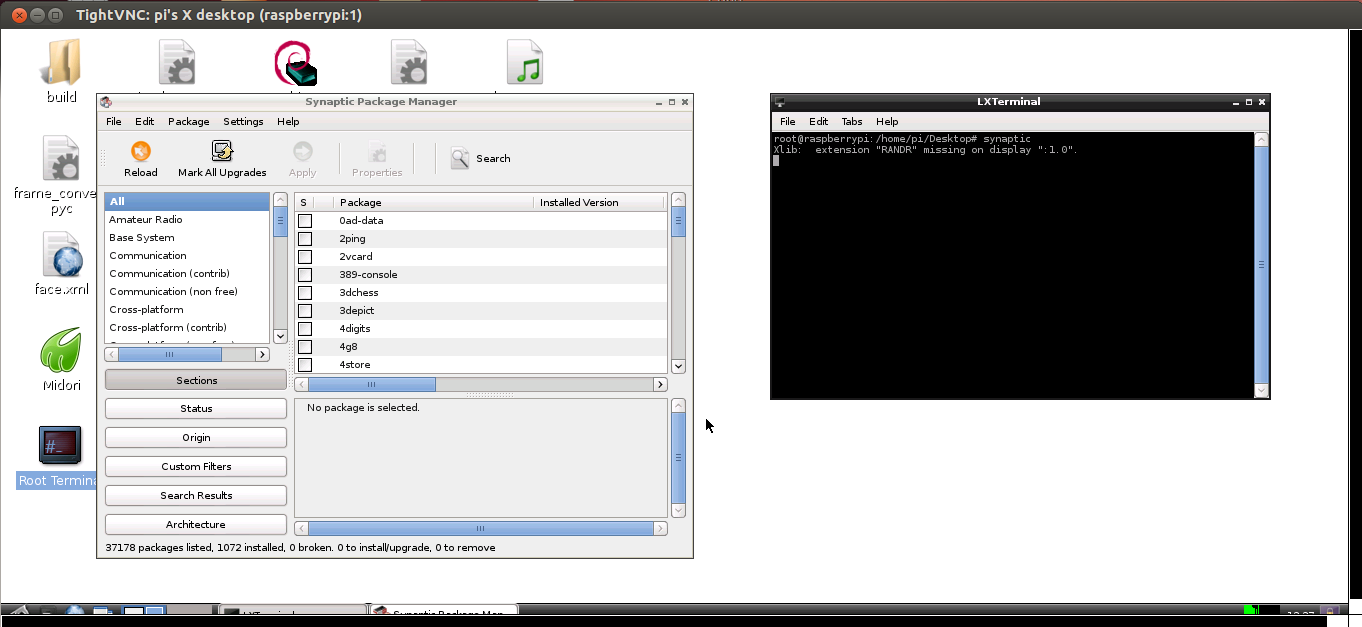Click package list scrollbar down arrow

click(x=679, y=367)
